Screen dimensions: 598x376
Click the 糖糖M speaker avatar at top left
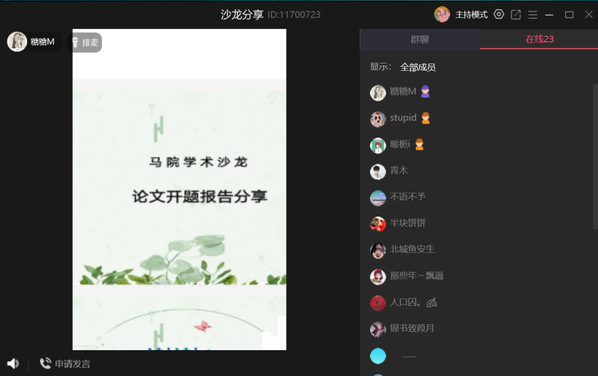tap(17, 42)
